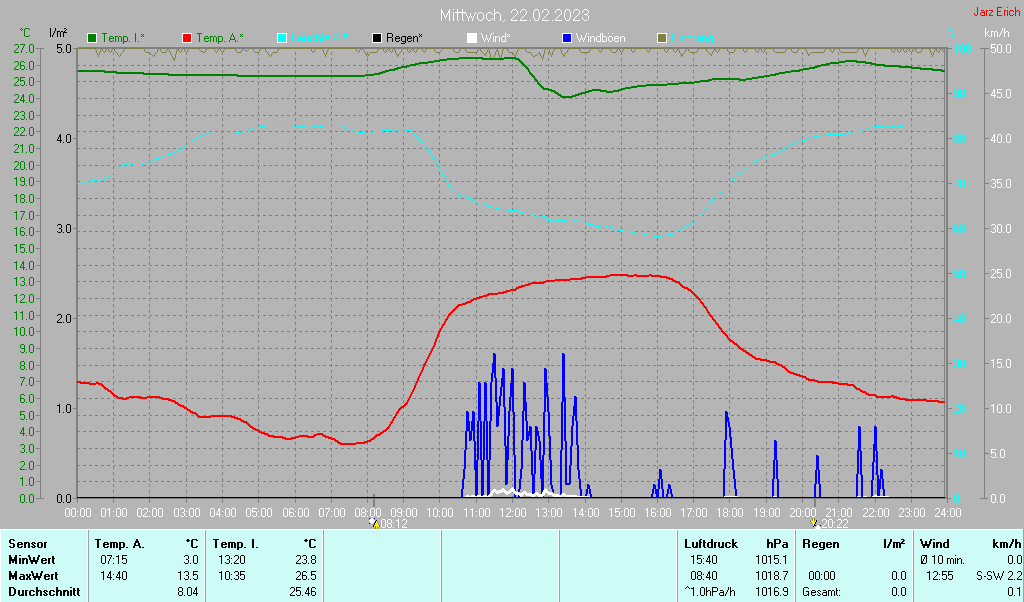Click the Wind* legend label
1024x602 pixels.
[x=496, y=39]
